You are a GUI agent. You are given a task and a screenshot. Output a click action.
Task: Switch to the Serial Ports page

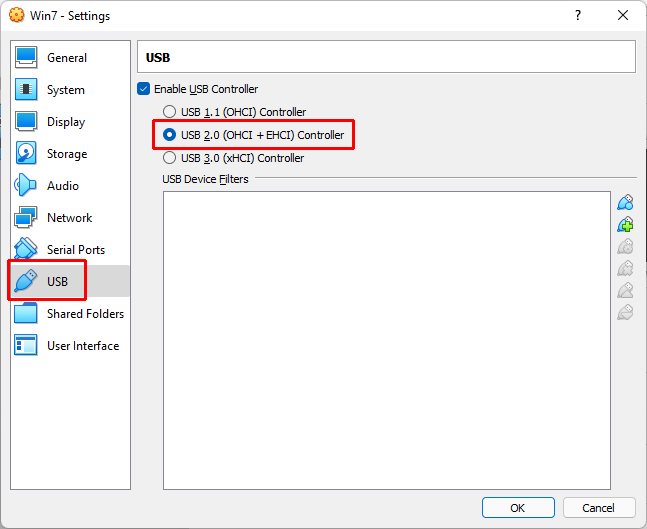[75, 250]
